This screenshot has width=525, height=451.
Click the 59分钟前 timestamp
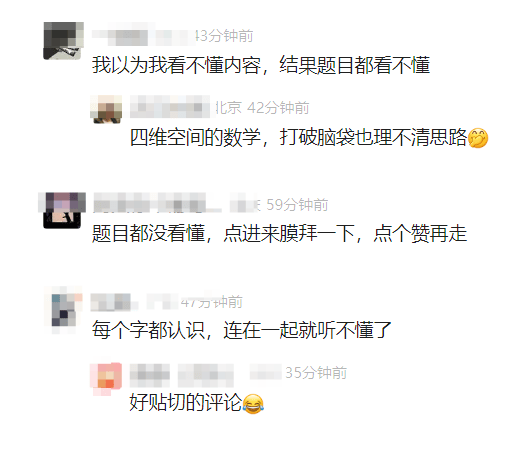click(x=297, y=205)
